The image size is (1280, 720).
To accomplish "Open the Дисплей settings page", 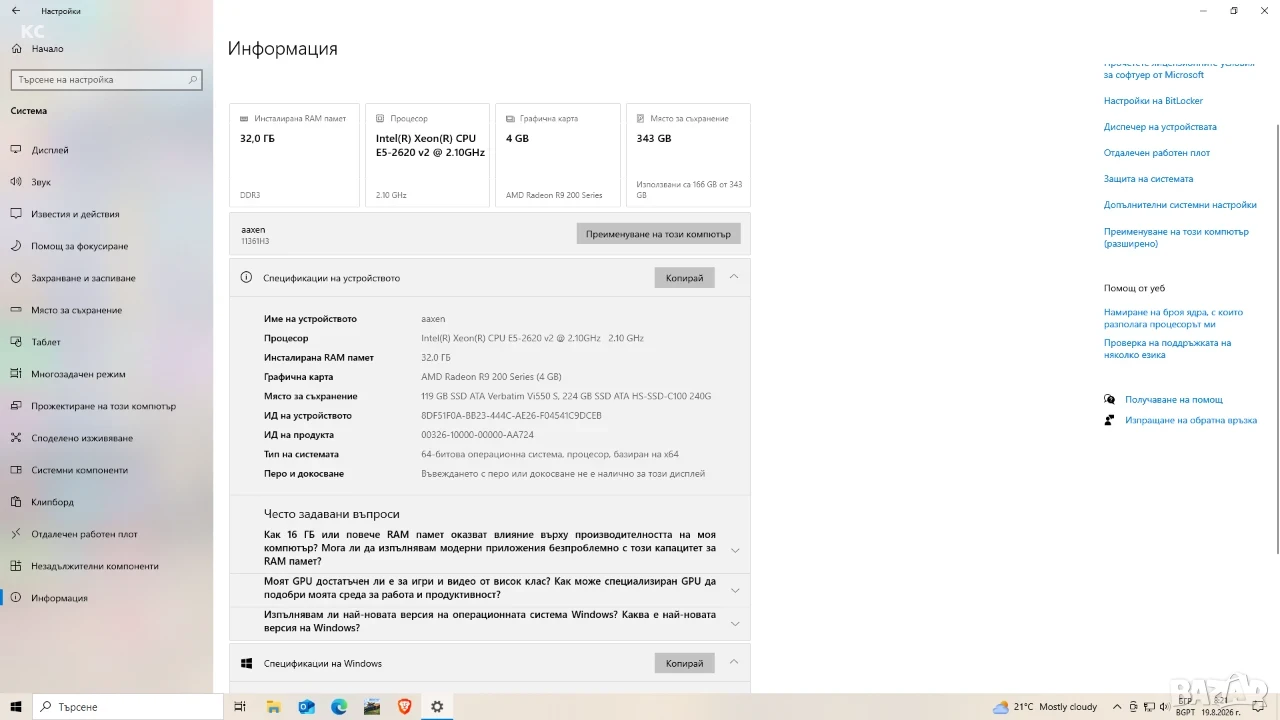I will tap(106, 150).
